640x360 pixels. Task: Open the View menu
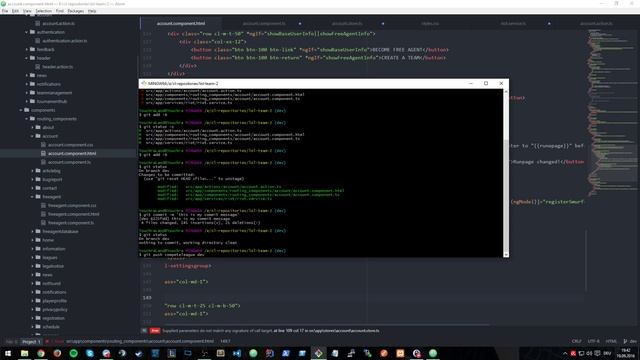pos(27,11)
